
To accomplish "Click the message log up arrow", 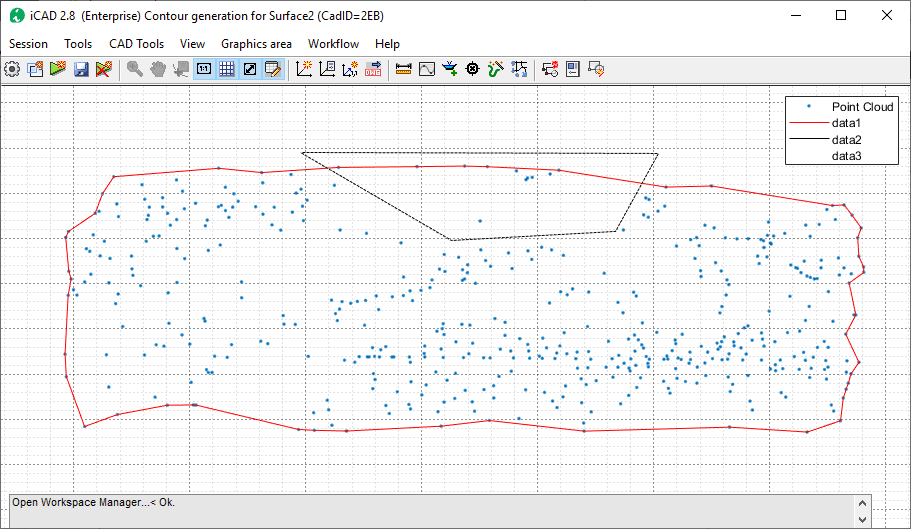I will coord(862,503).
